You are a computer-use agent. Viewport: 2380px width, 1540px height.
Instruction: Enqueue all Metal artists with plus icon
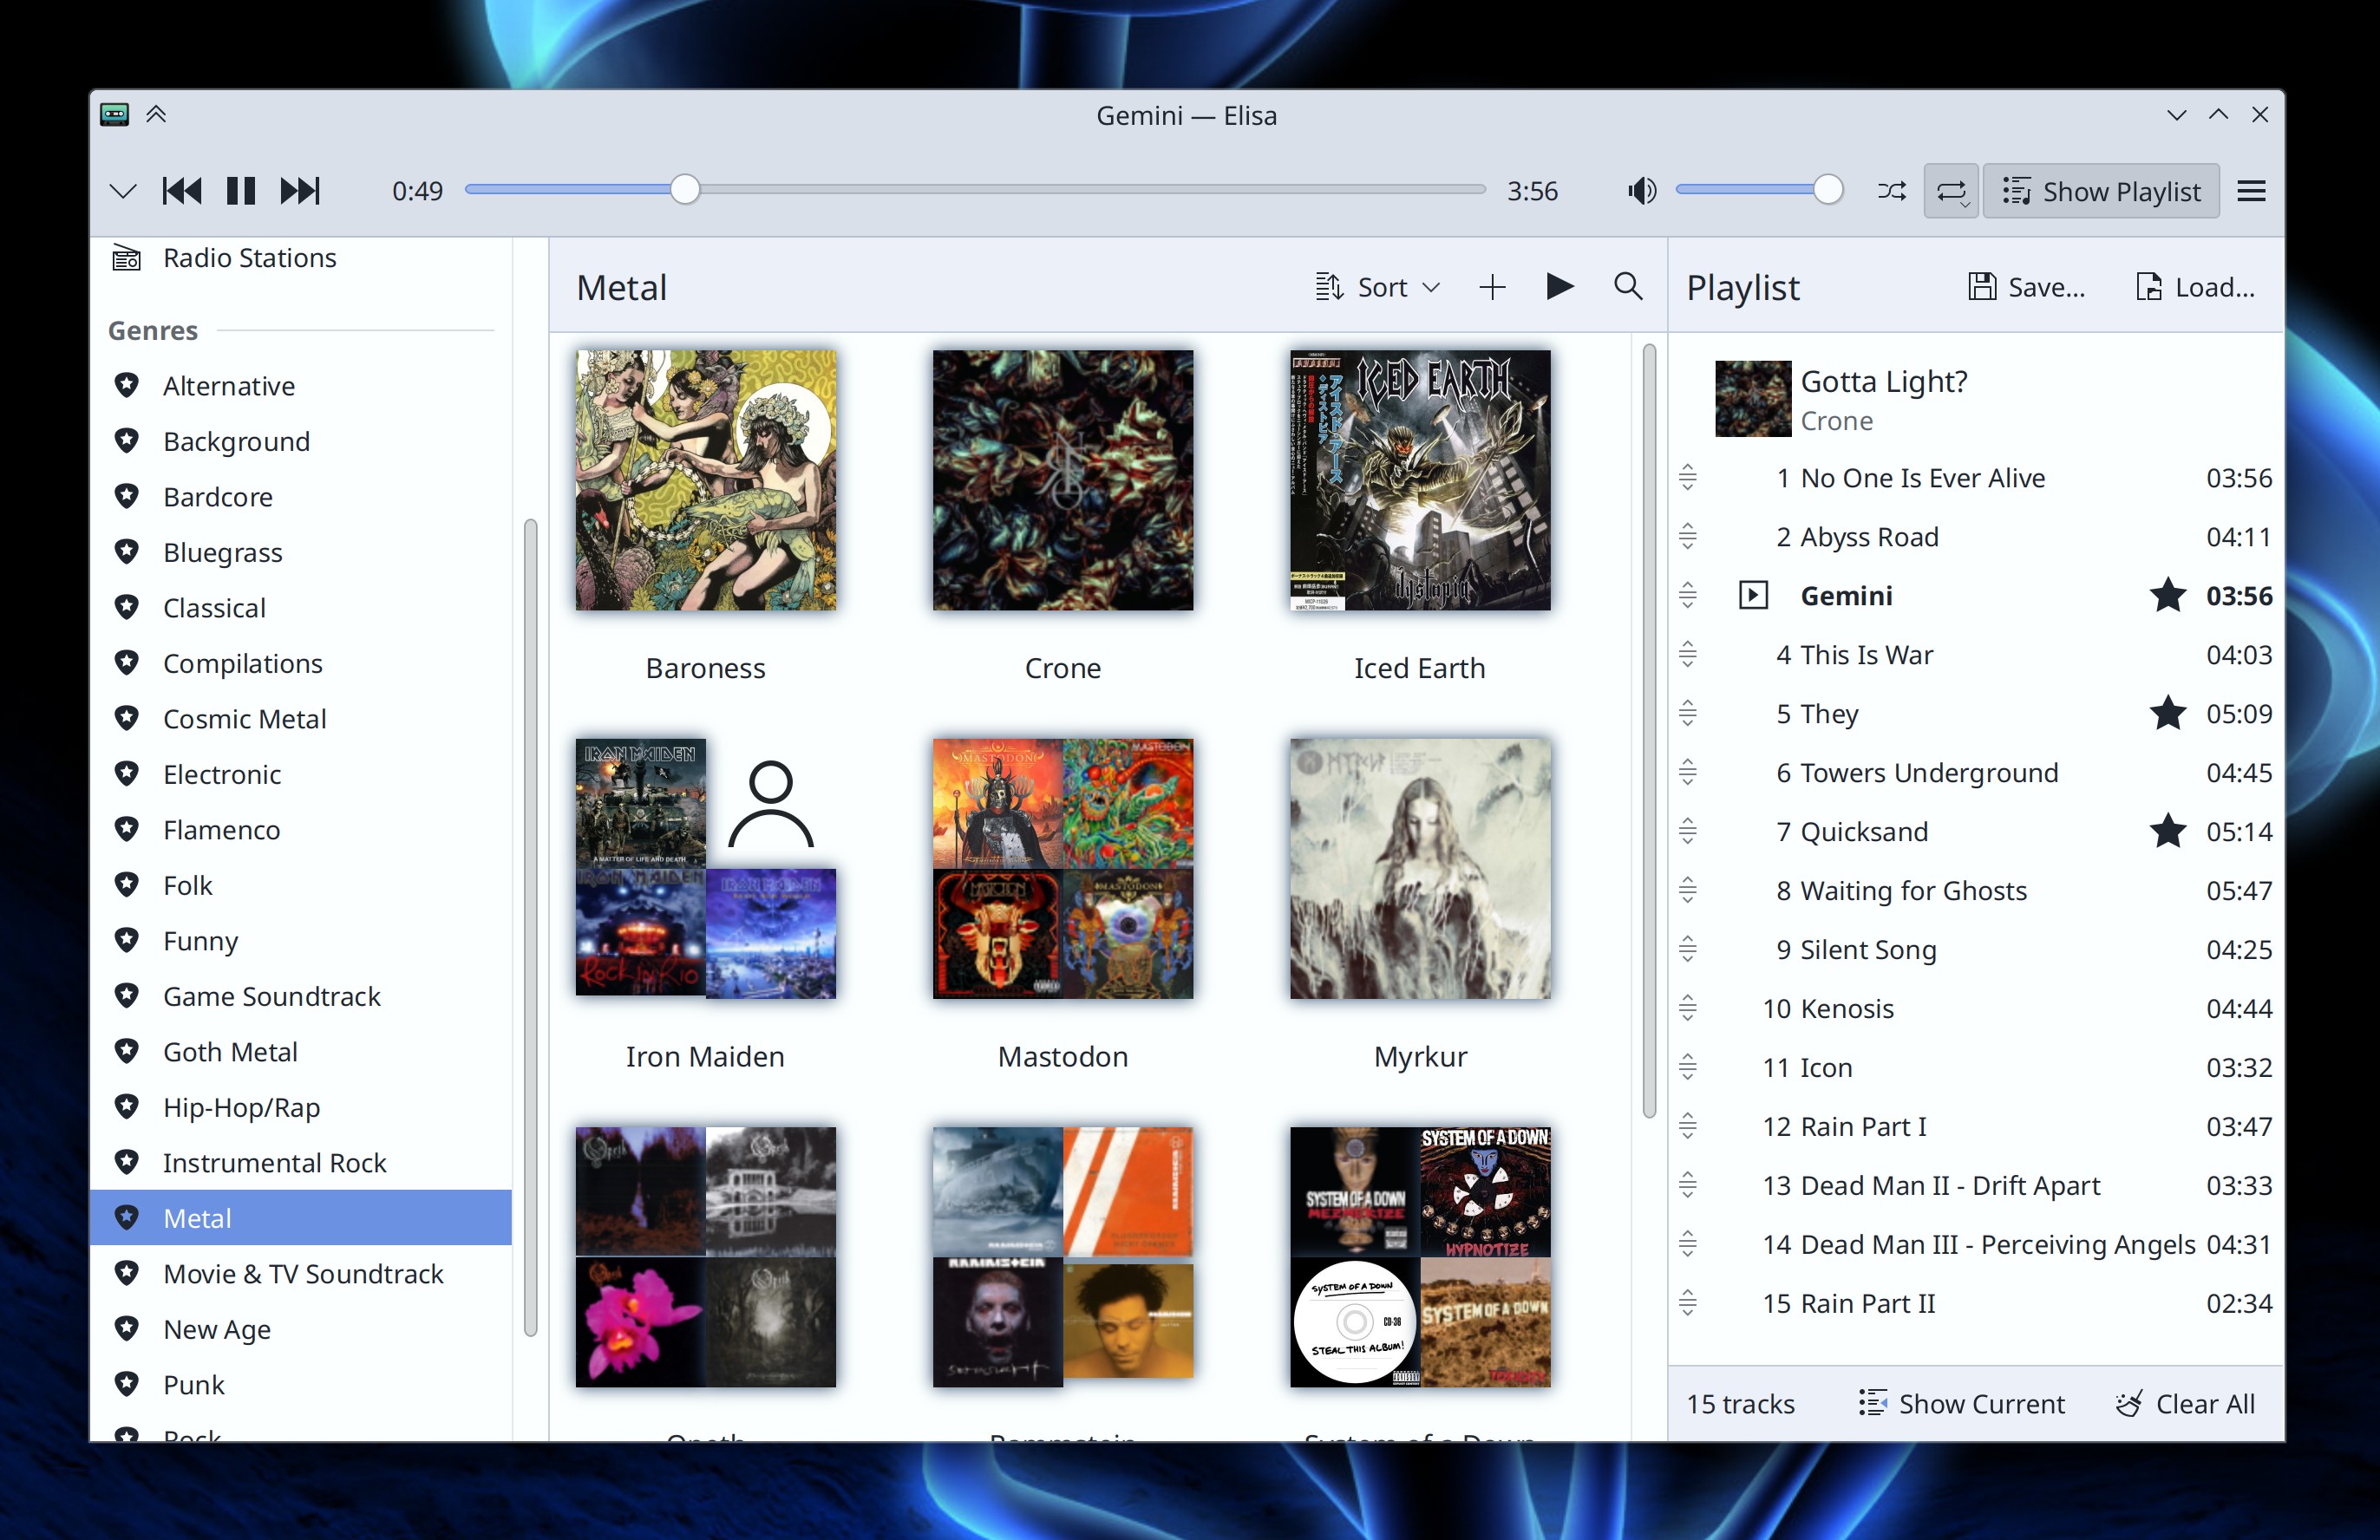pyautogui.click(x=1492, y=287)
